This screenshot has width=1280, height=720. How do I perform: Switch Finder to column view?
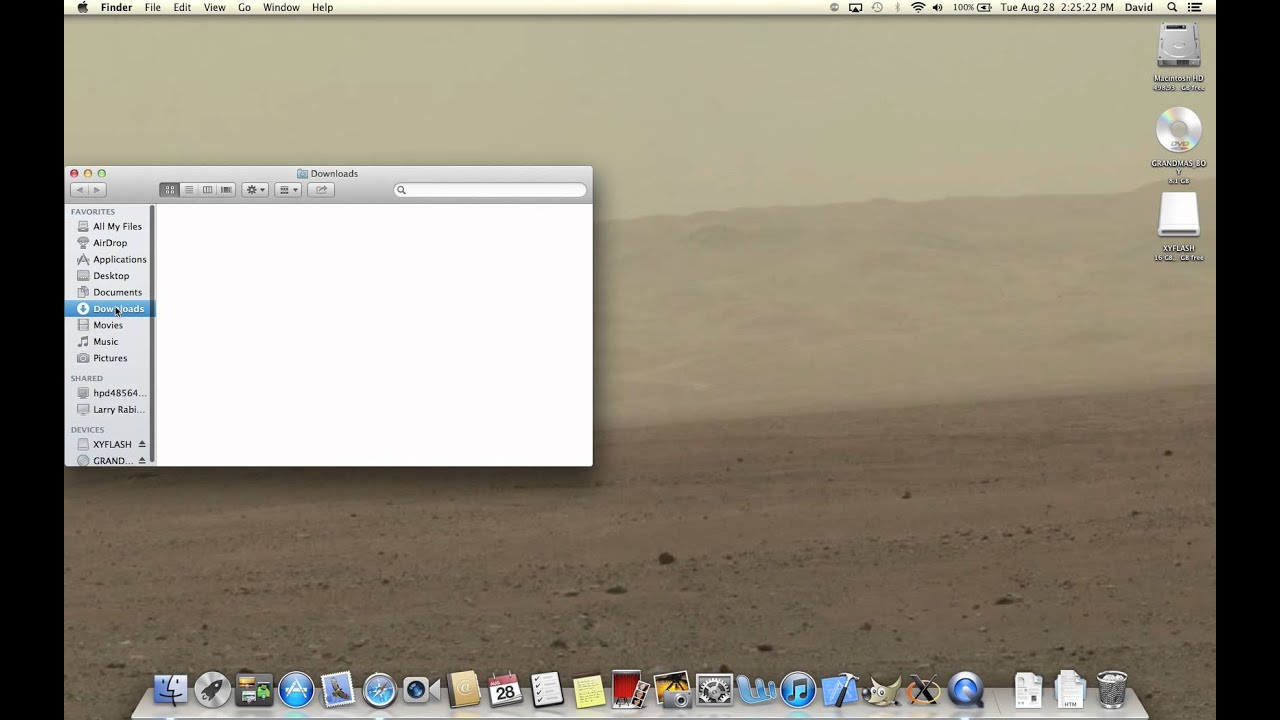click(207, 189)
